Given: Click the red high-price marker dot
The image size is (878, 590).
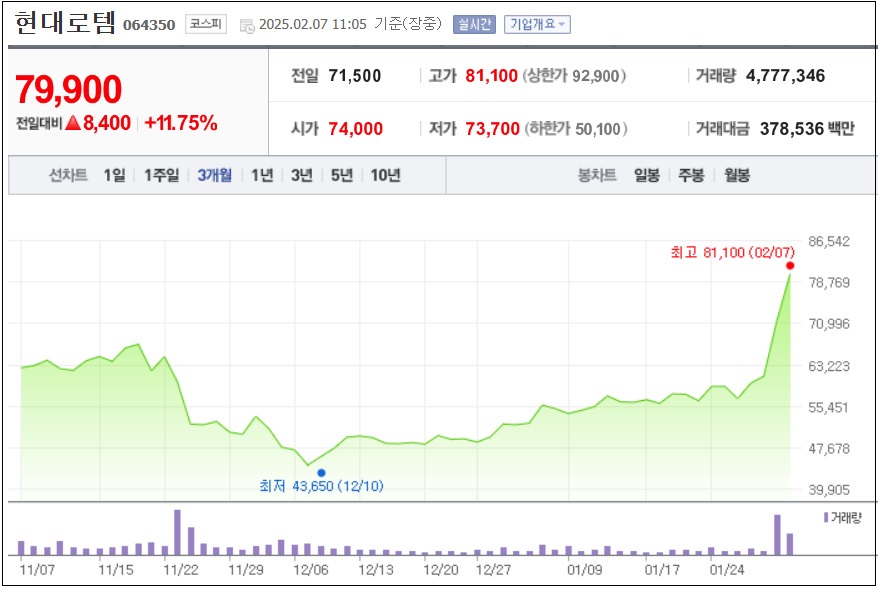Looking at the screenshot, I should tap(790, 265).
